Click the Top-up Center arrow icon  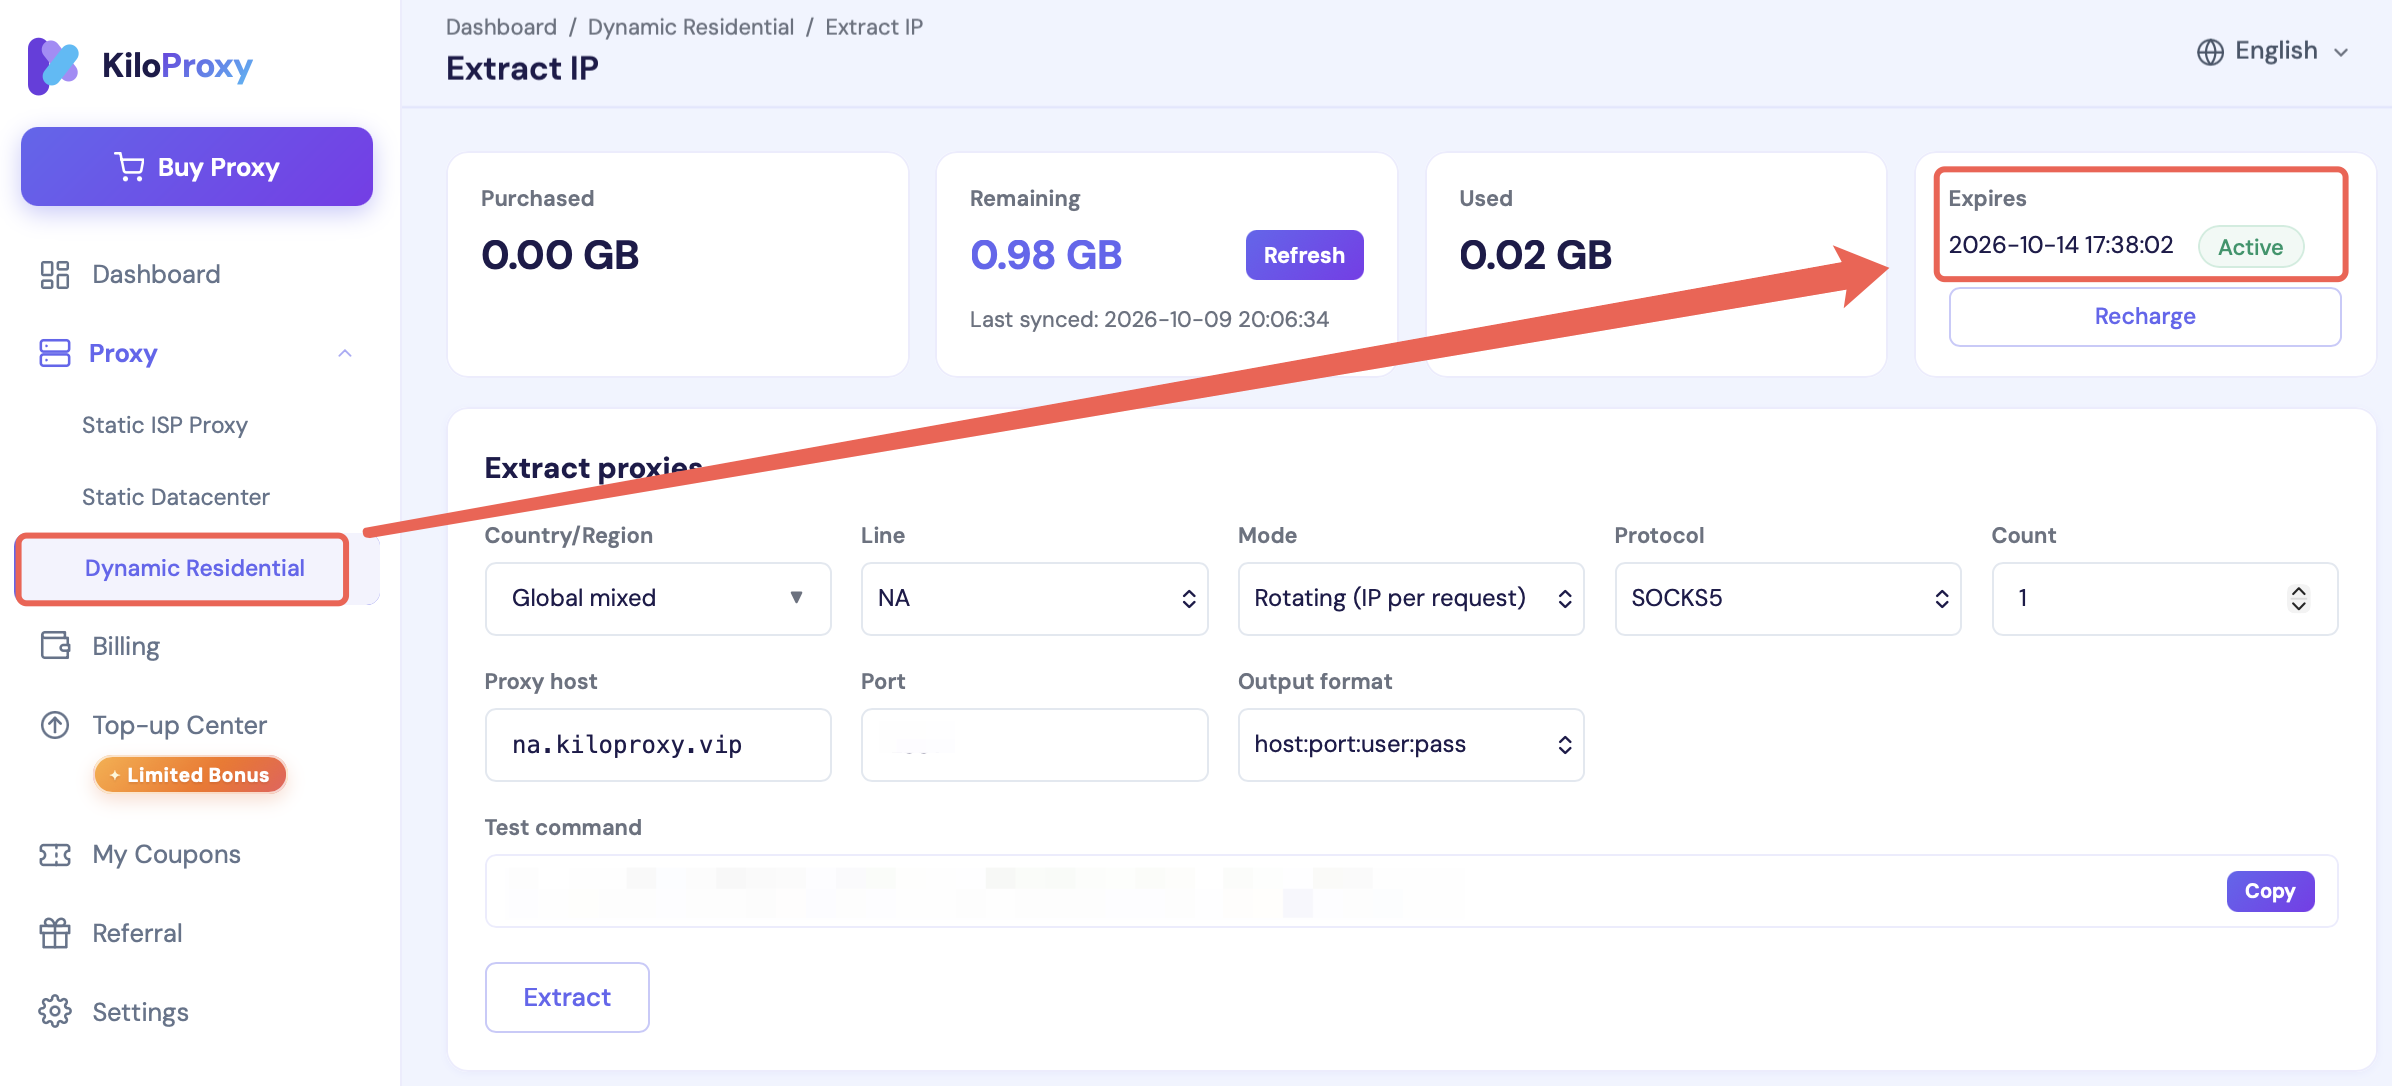pos(55,725)
